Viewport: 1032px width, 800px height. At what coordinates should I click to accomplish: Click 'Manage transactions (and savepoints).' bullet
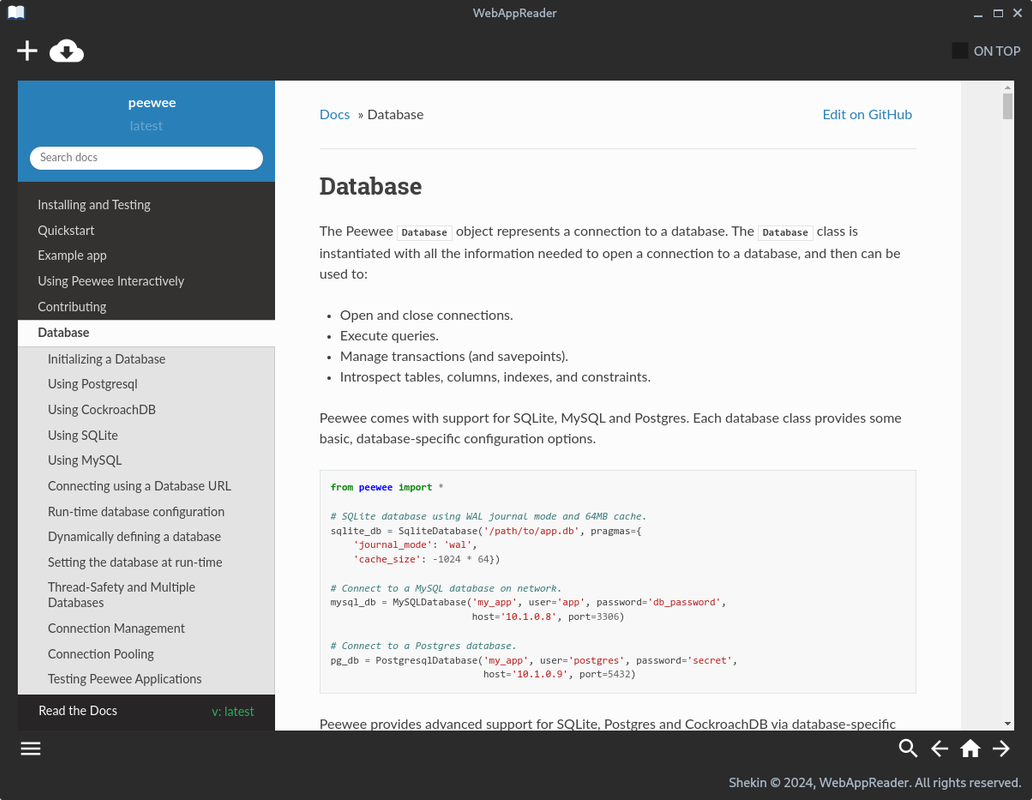click(454, 357)
